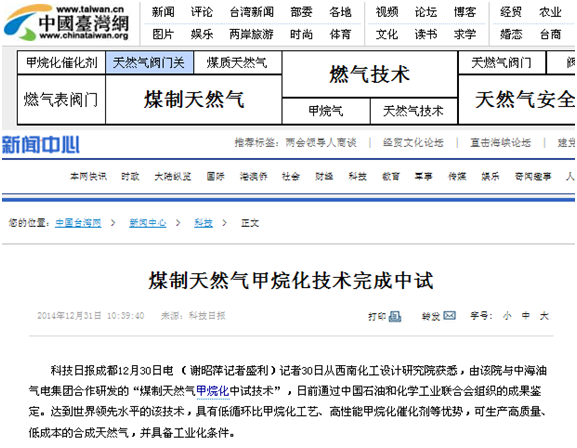Set font size to small (小)
577x448 pixels.
point(507,316)
